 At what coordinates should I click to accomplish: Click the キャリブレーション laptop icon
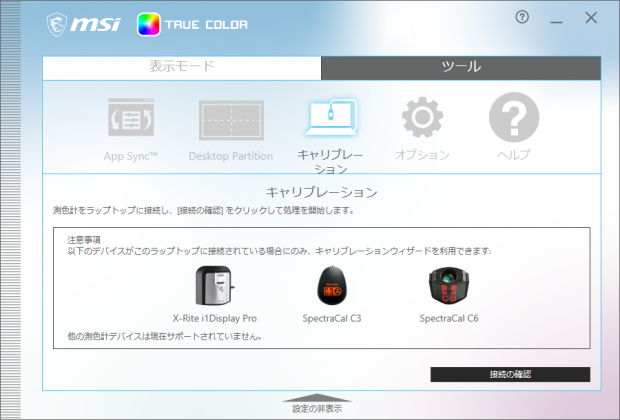331,117
